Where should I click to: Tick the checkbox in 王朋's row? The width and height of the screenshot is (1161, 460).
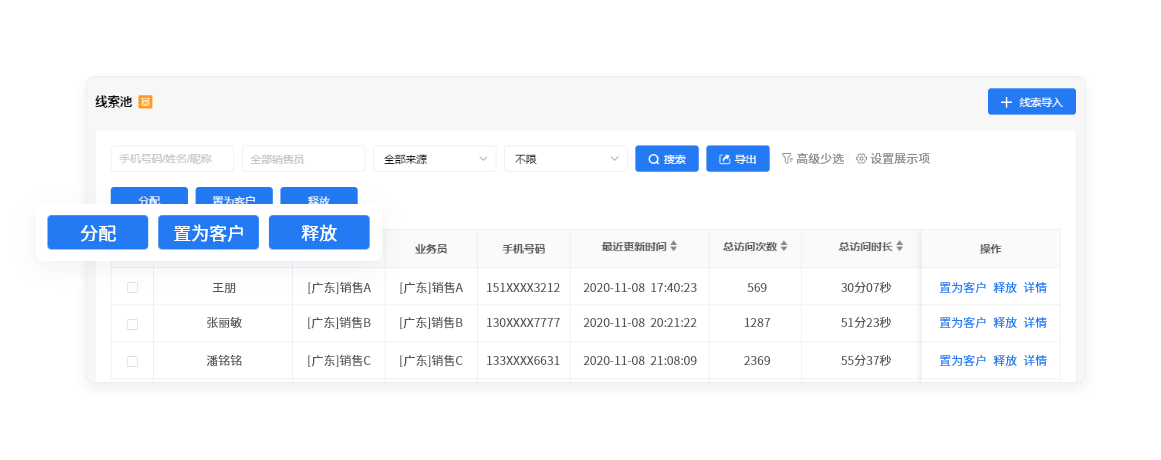point(133,287)
